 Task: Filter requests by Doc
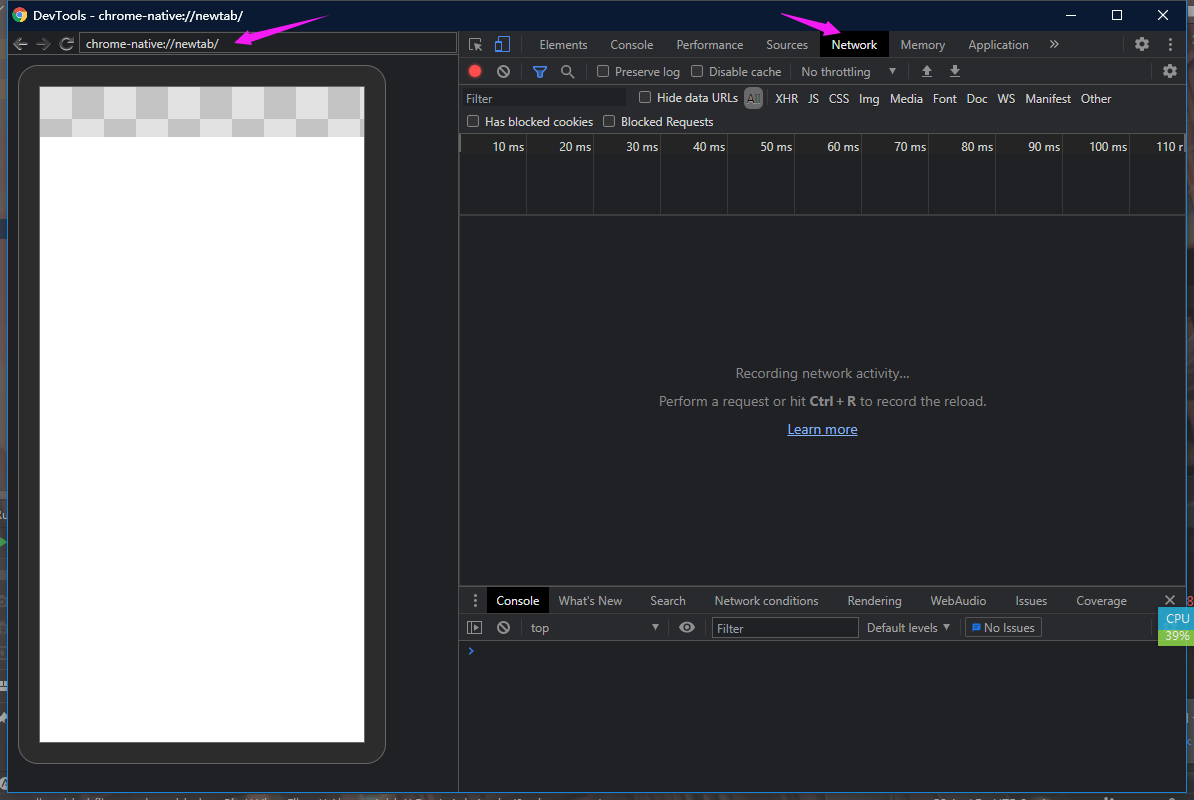coord(977,99)
